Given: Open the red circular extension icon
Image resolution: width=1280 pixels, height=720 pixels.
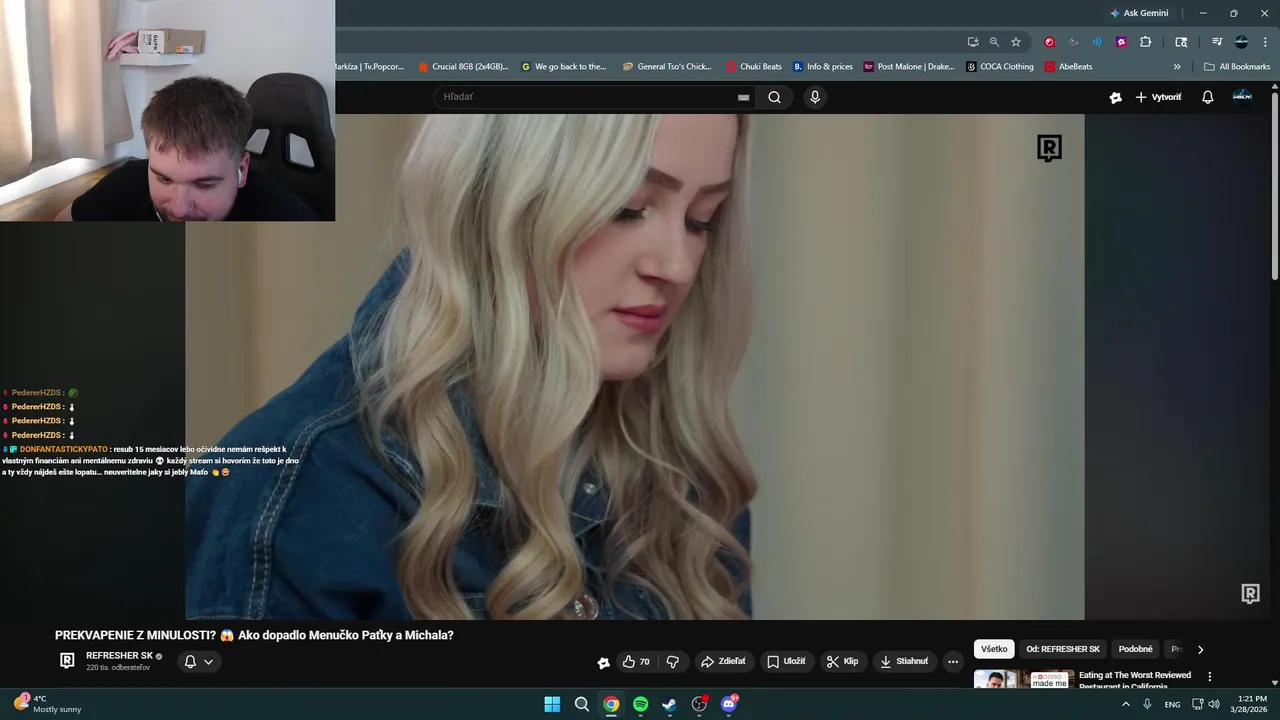Looking at the screenshot, I should (x=1049, y=42).
